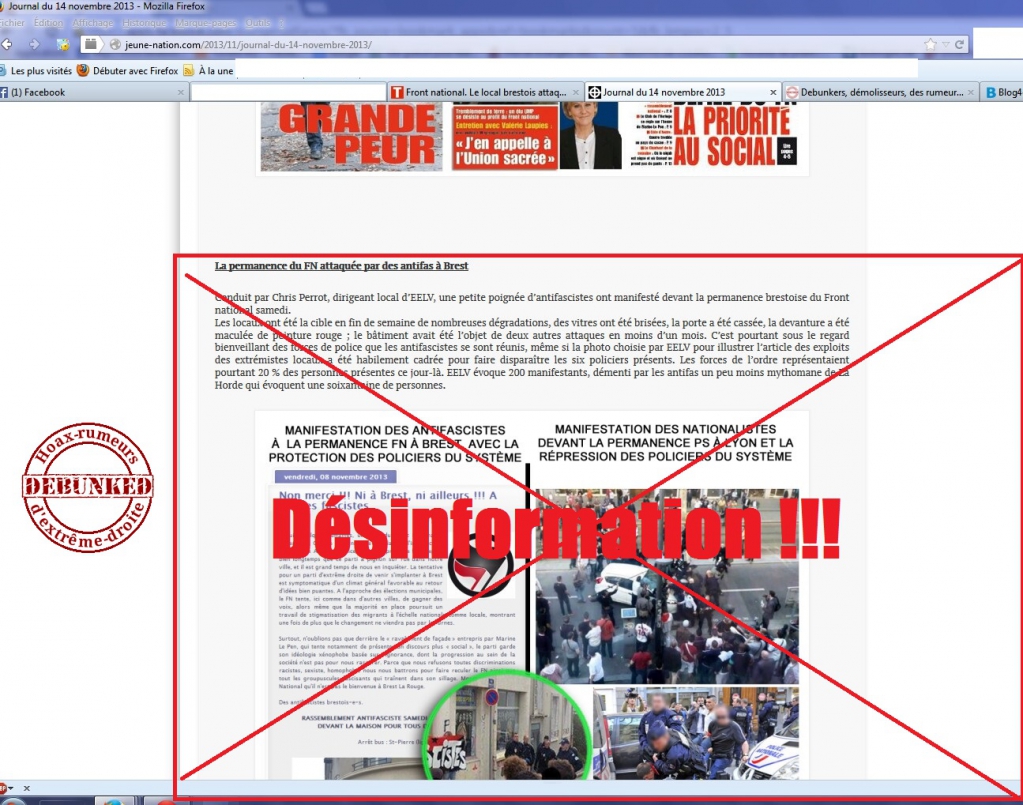Image resolution: width=1023 pixels, height=805 pixels.
Task: Click the MANIFESTATION DES NATIONALISTES caption
Action: [x=665, y=443]
